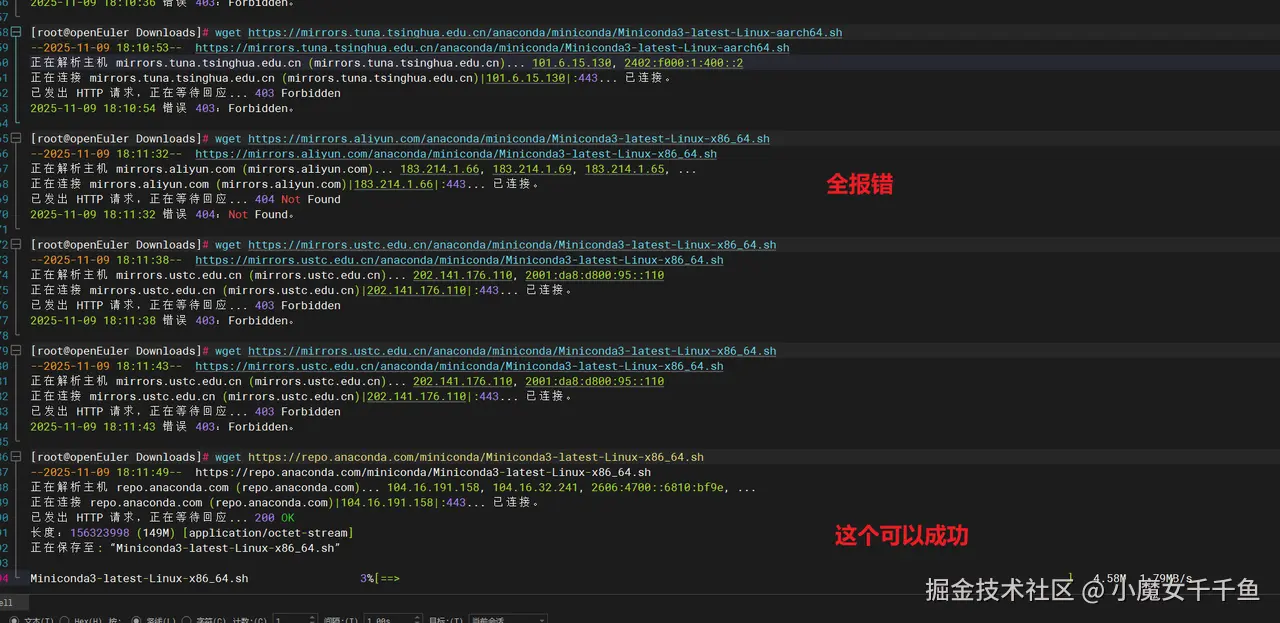This screenshot has width=1280, height=623.
Task: Open the tuna URL on the 18:10:53 line
Action: (x=492, y=48)
